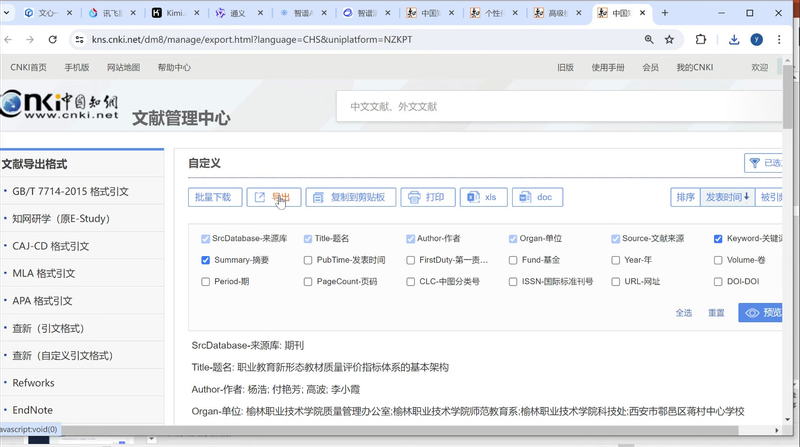This screenshot has width=800, height=447.
Task: Copy citations via 复制到剪贴板 button
Action: click(351, 198)
